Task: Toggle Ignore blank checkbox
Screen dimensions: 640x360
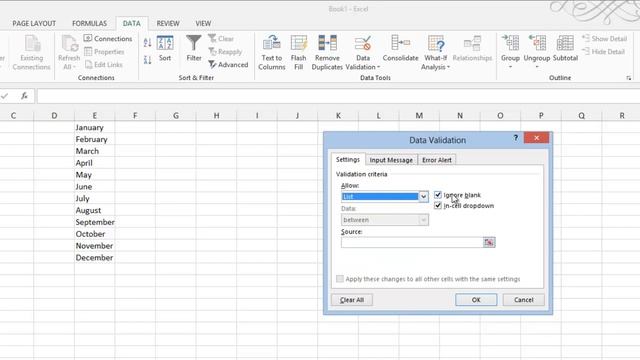Action: click(x=438, y=195)
